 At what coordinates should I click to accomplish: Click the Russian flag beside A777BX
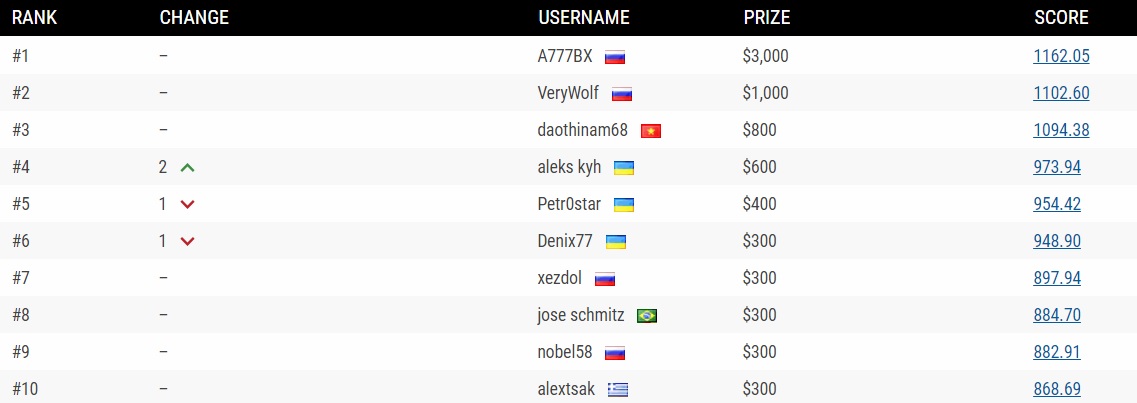click(615, 57)
